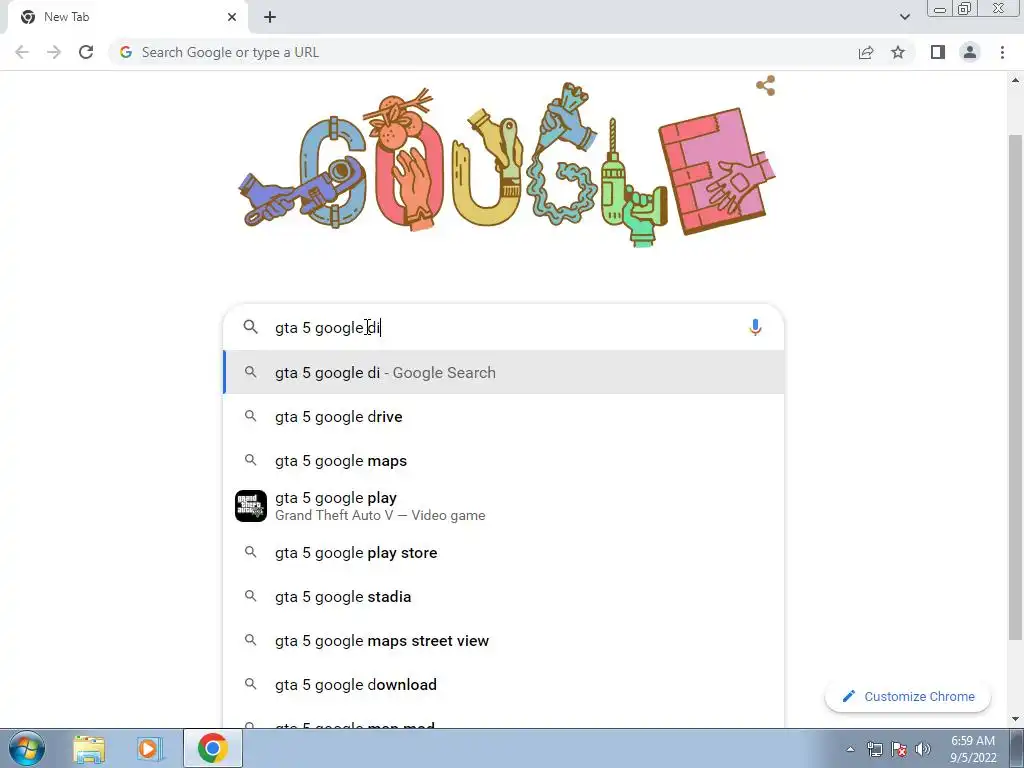The image size is (1024, 768).
Task: Toggle the Chrome side panel
Action: click(938, 52)
